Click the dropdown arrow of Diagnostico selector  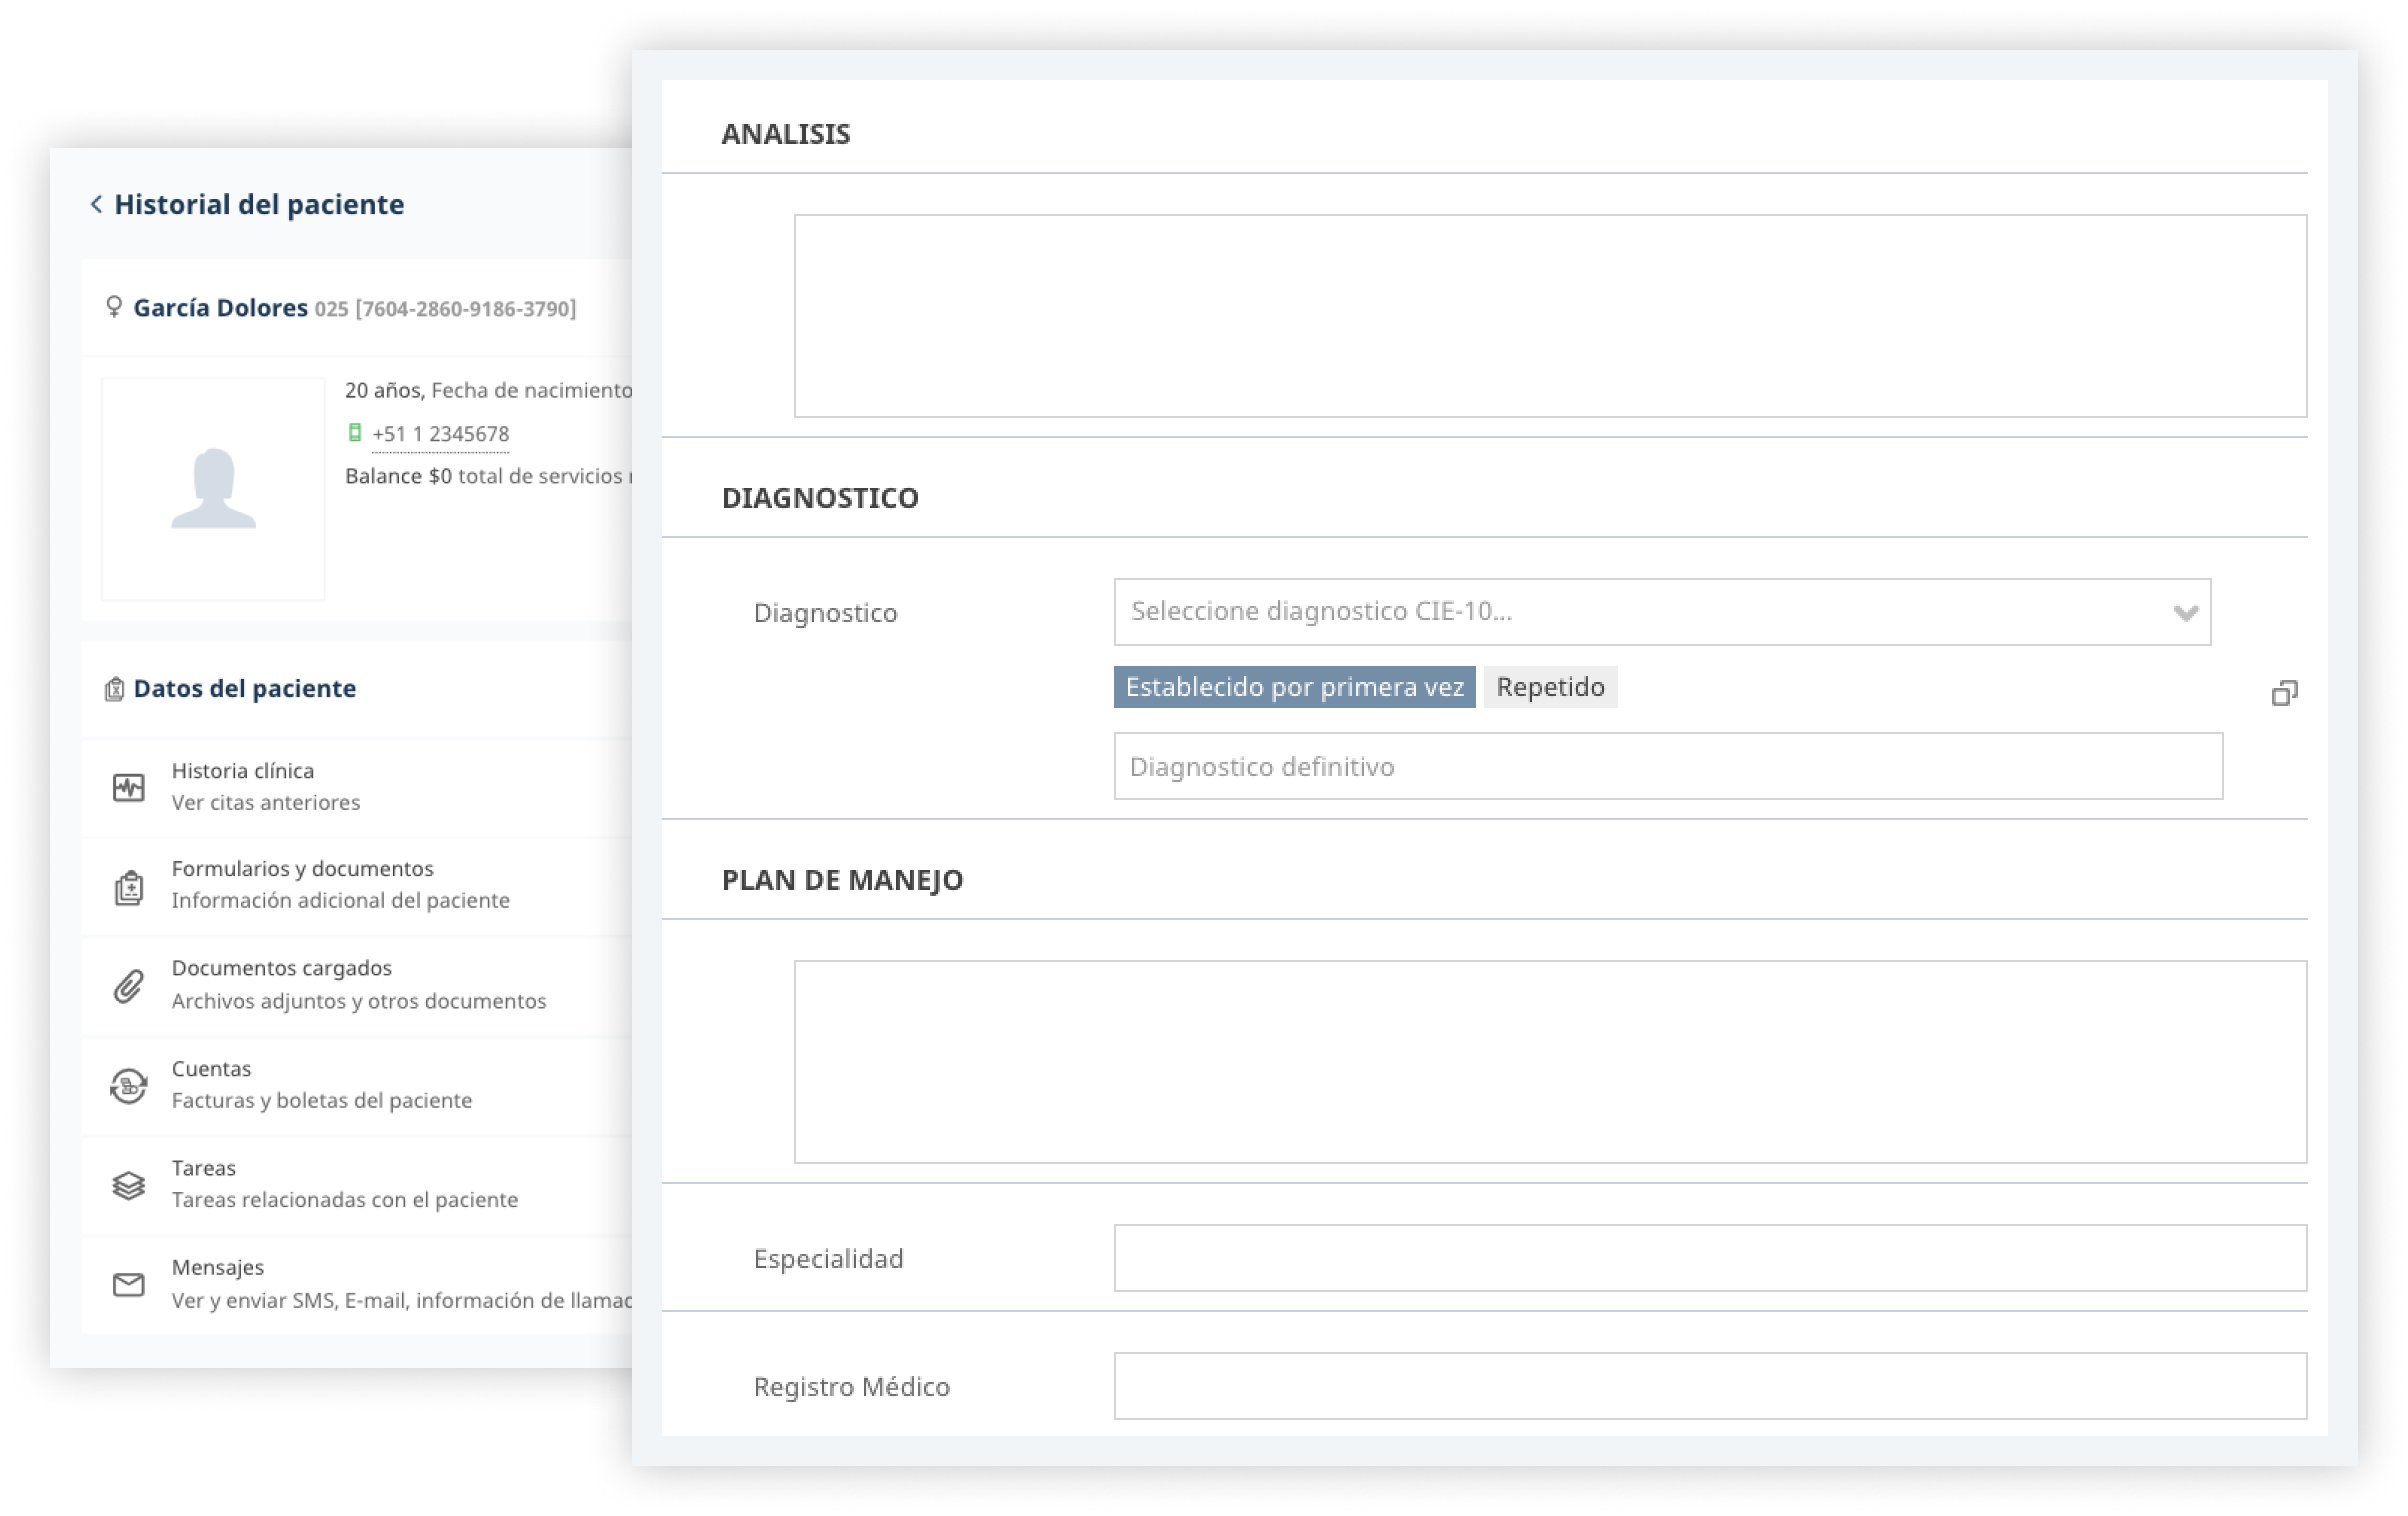[2185, 612]
